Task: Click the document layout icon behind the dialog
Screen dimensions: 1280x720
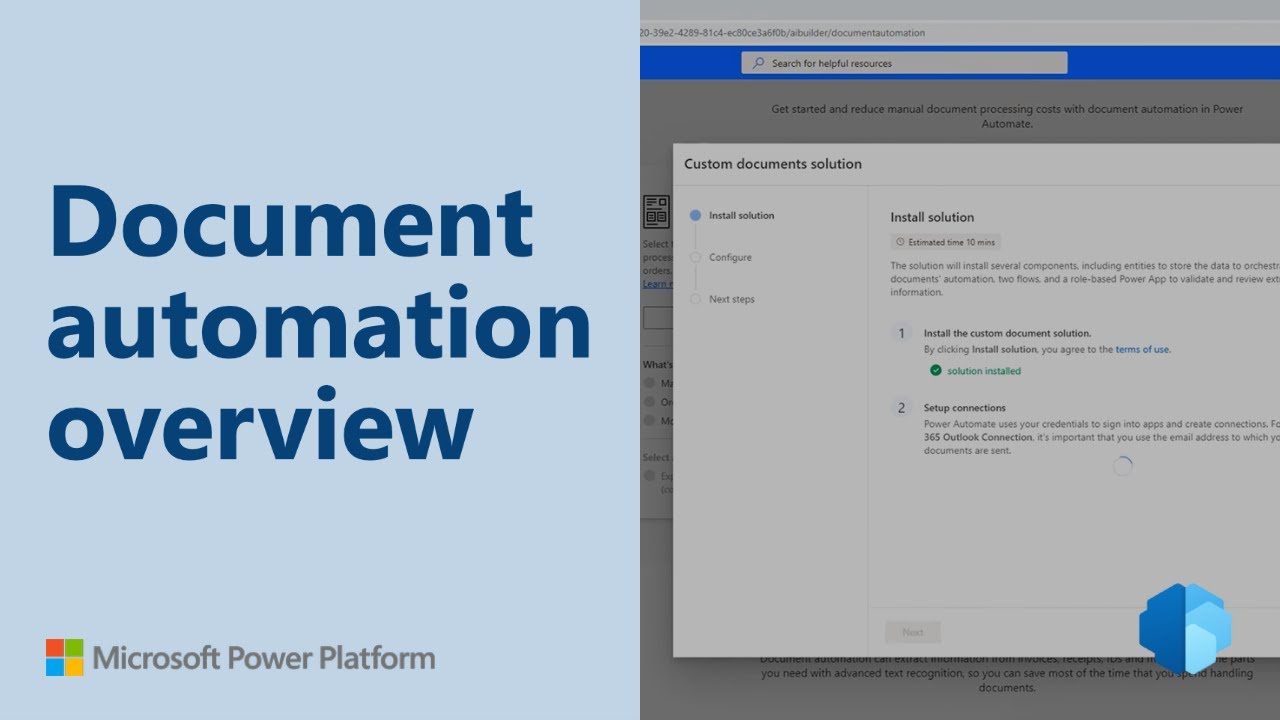Action: (x=656, y=211)
